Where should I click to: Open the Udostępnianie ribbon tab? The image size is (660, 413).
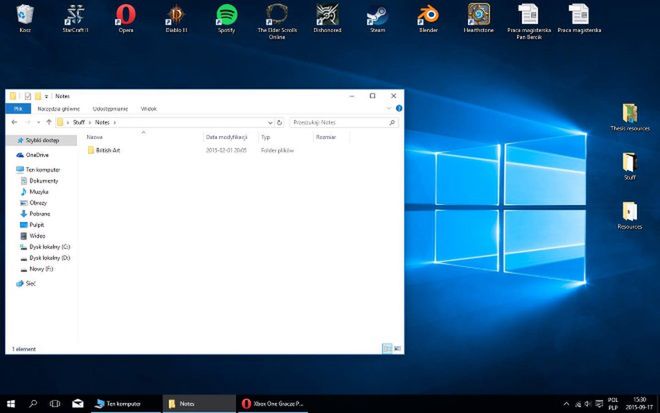[110, 109]
